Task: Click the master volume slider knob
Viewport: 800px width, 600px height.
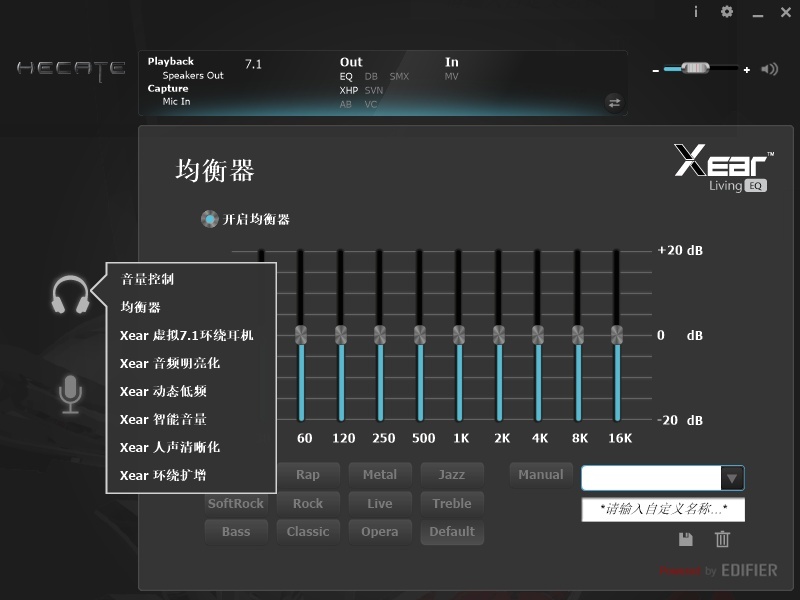Action: pyautogui.click(x=695, y=68)
